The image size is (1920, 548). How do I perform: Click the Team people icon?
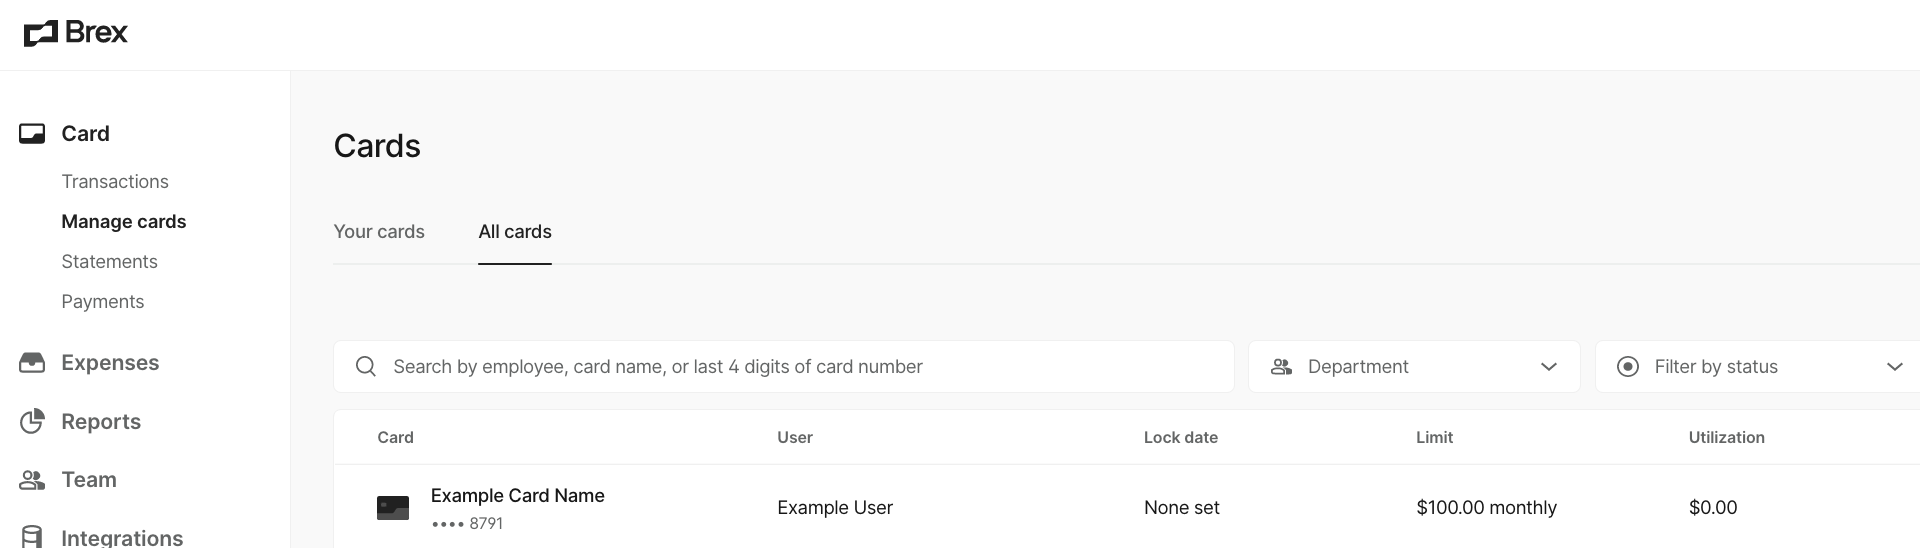pyautogui.click(x=32, y=480)
